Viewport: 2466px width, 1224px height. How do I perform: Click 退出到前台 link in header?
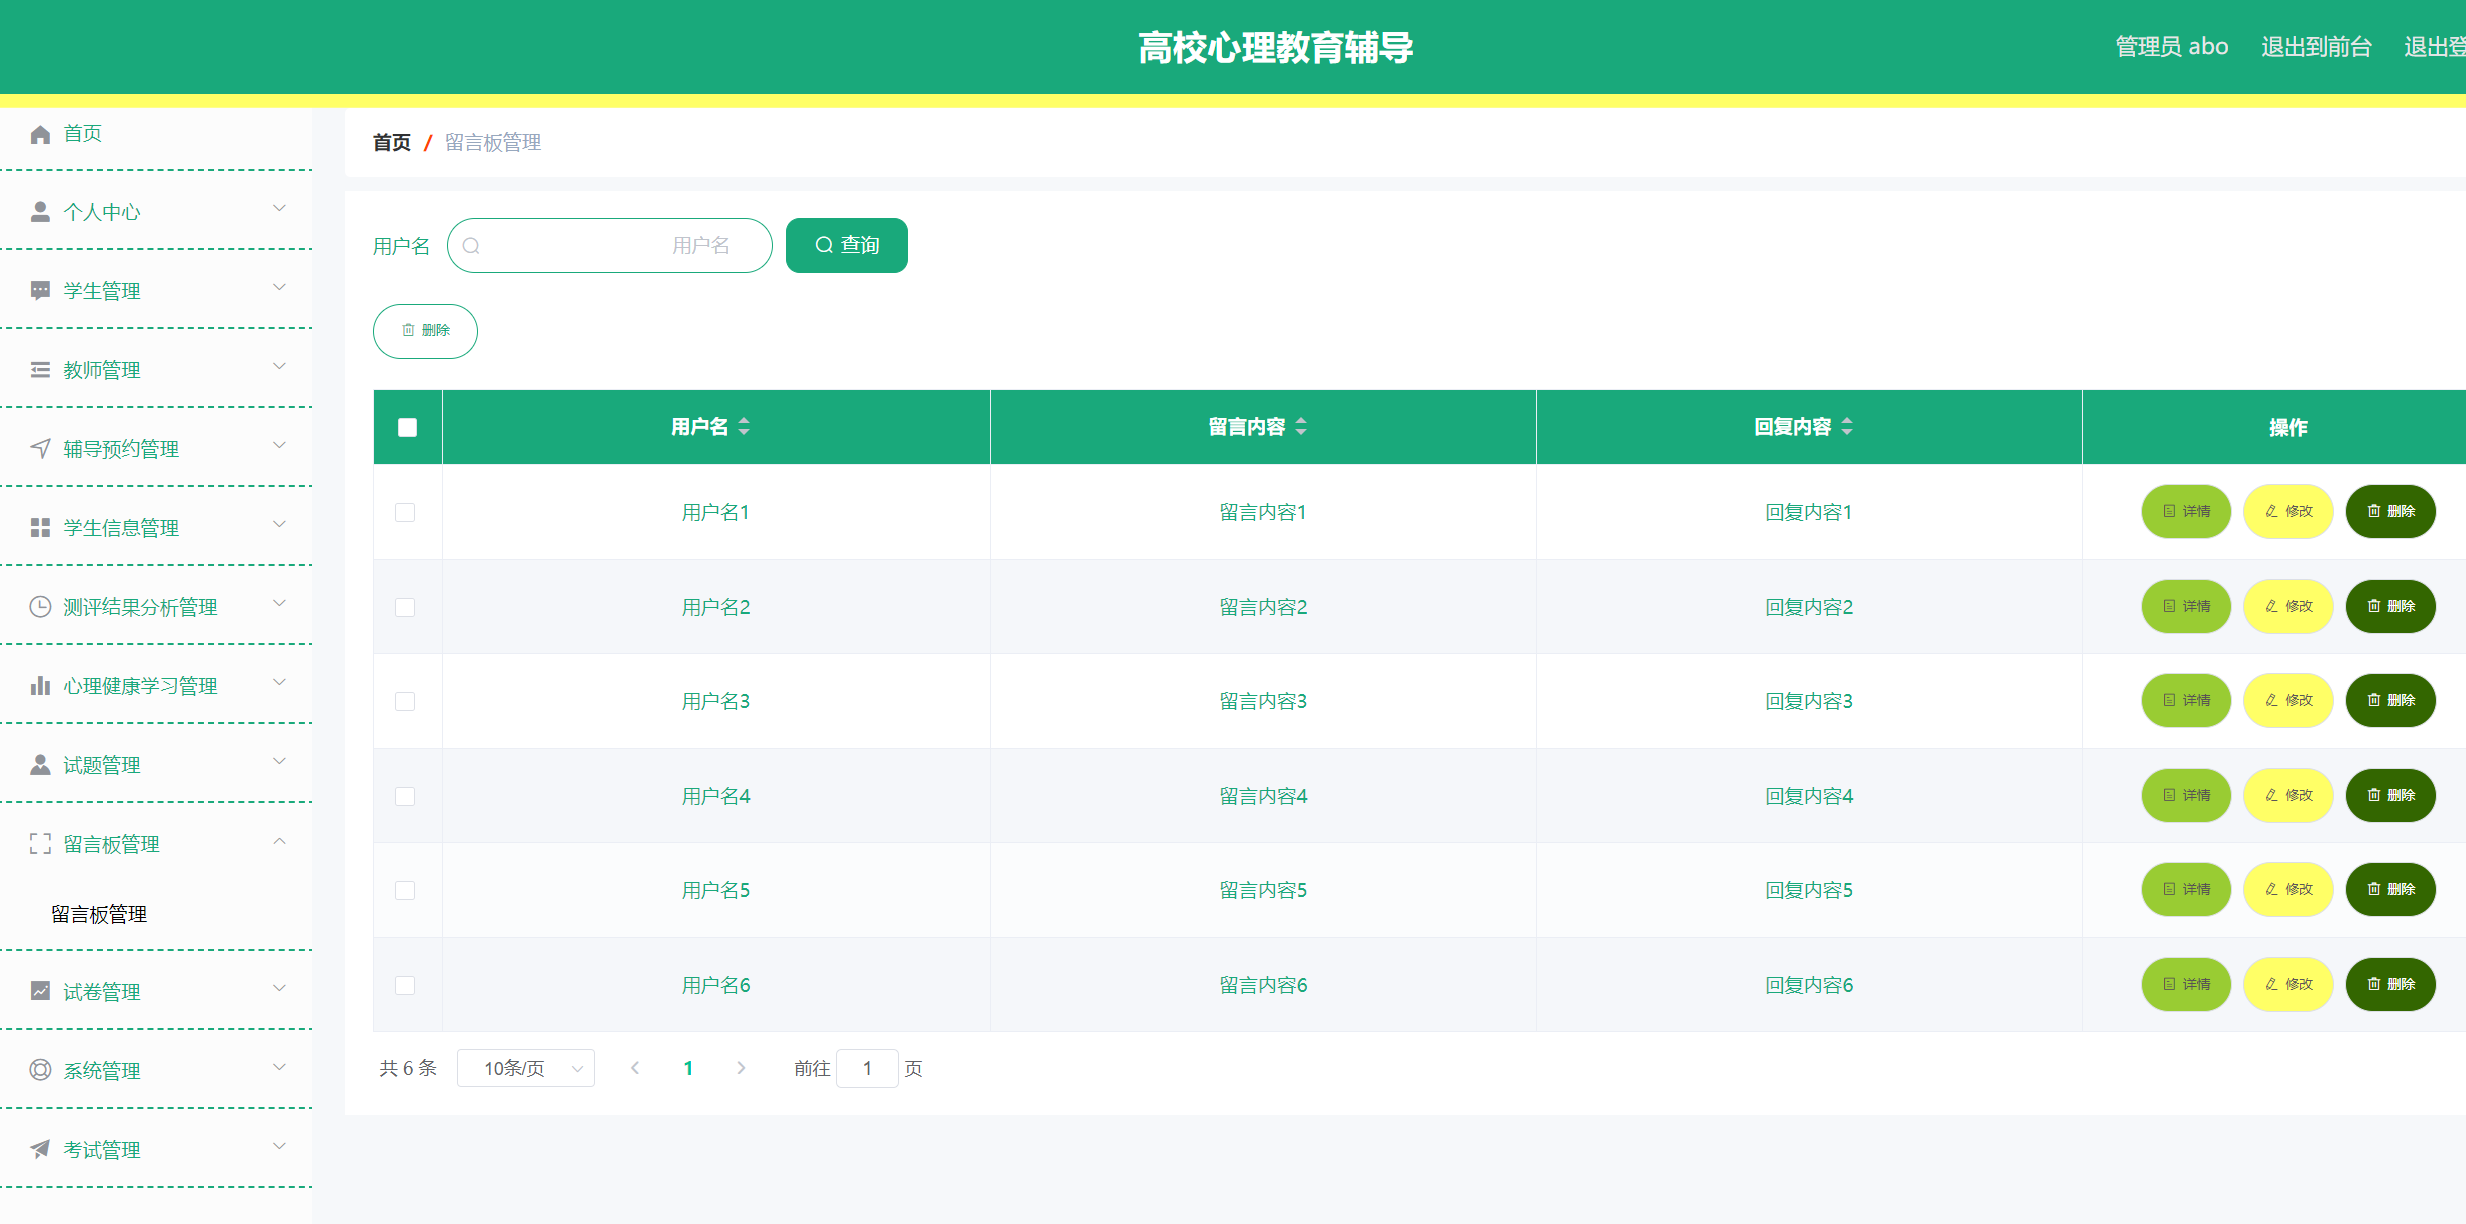click(x=2315, y=47)
